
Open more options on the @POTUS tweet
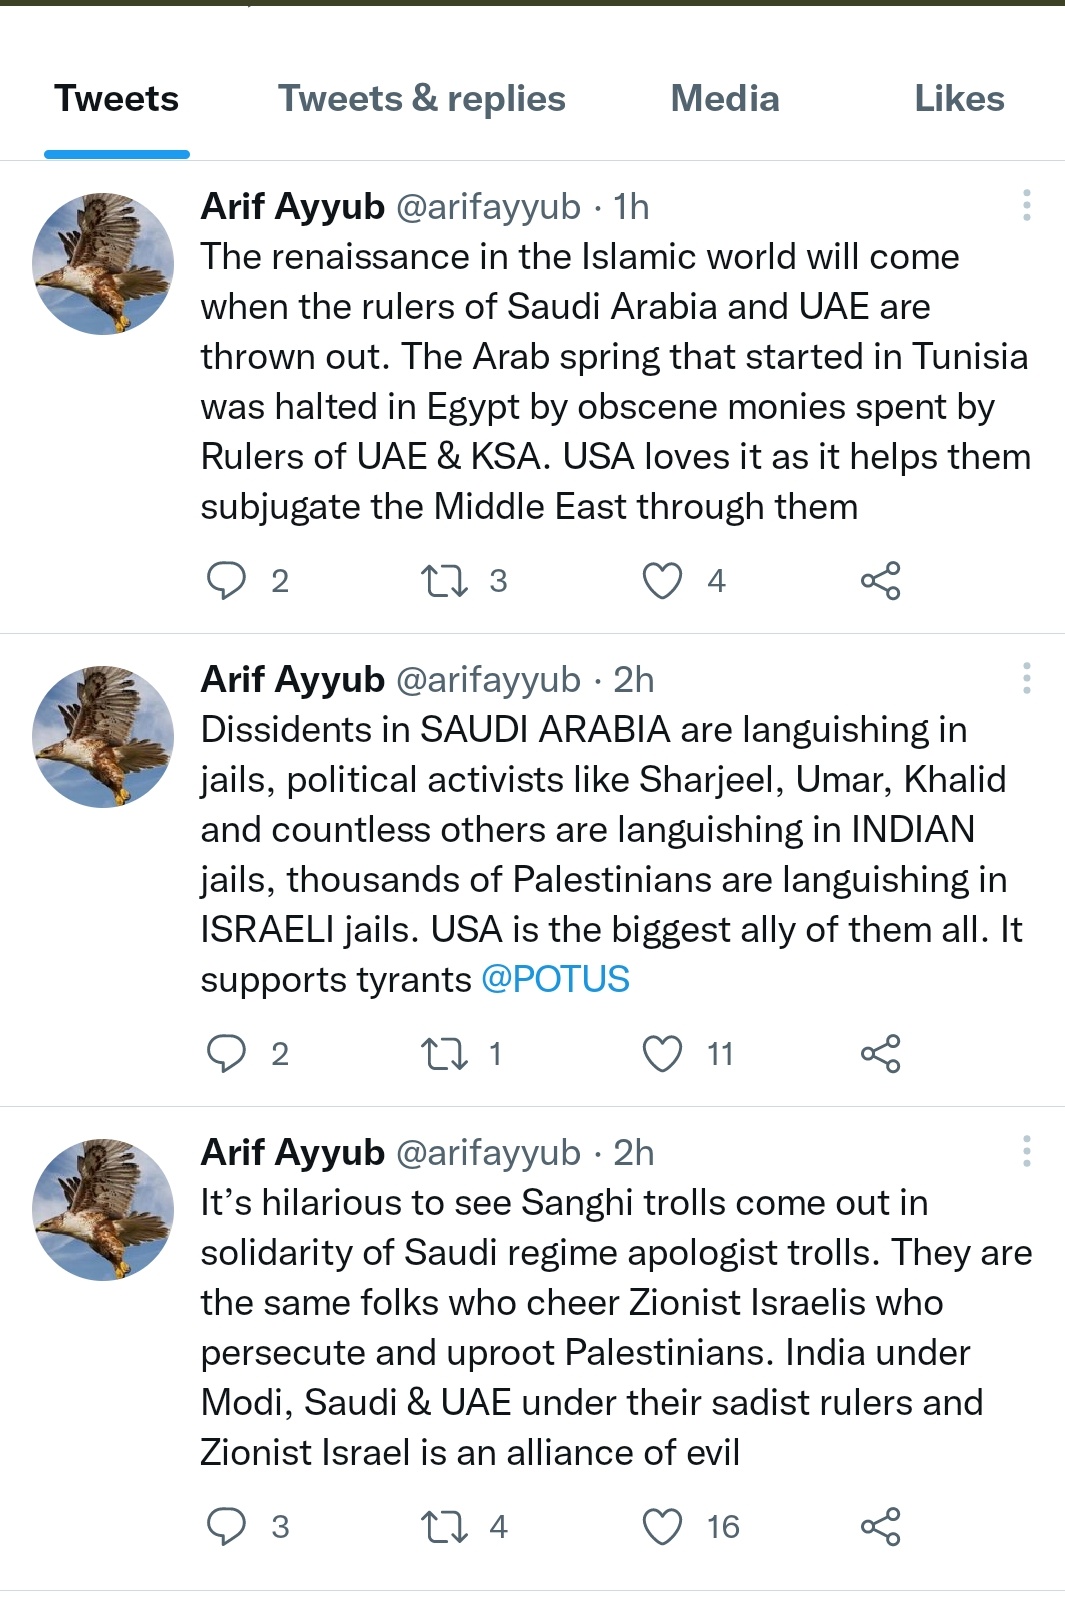(1026, 678)
